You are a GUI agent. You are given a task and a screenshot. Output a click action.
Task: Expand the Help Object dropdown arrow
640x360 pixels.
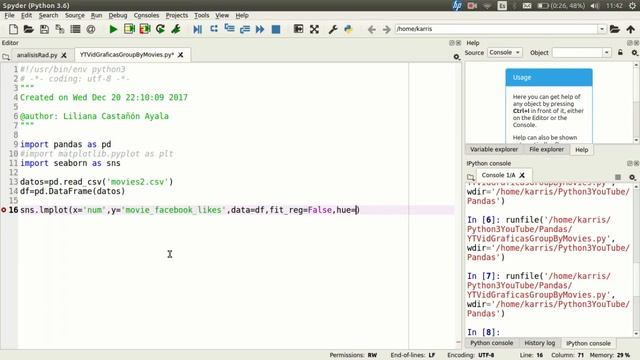607,52
